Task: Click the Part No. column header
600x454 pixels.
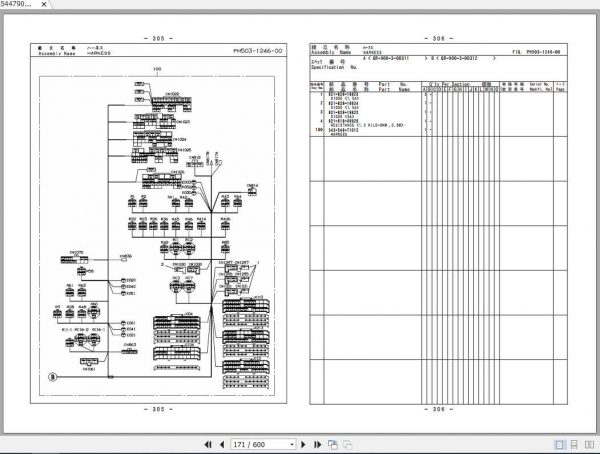Action: click(x=393, y=84)
